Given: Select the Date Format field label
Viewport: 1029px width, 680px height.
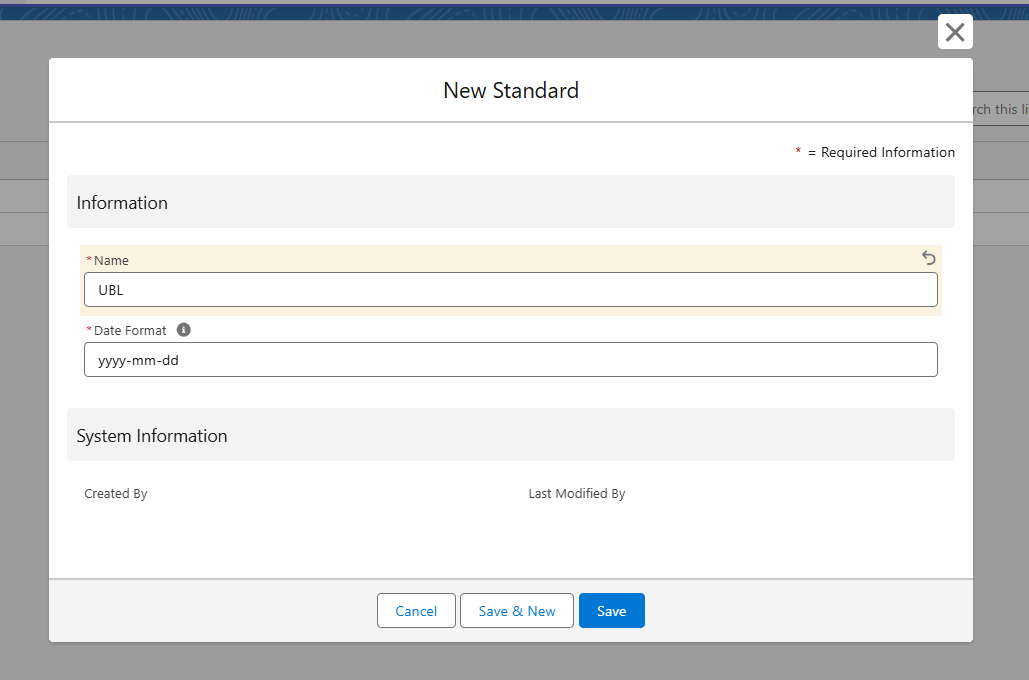Looking at the screenshot, I should coord(130,331).
